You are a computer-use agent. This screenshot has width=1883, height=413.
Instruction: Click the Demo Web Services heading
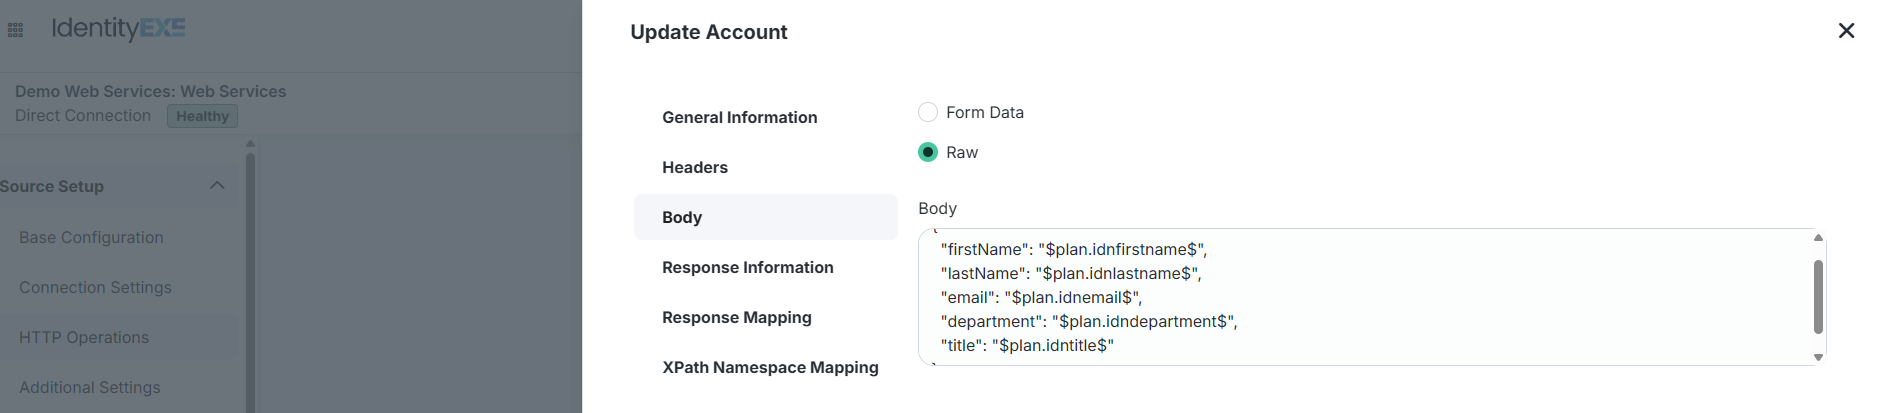(x=151, y=91)
